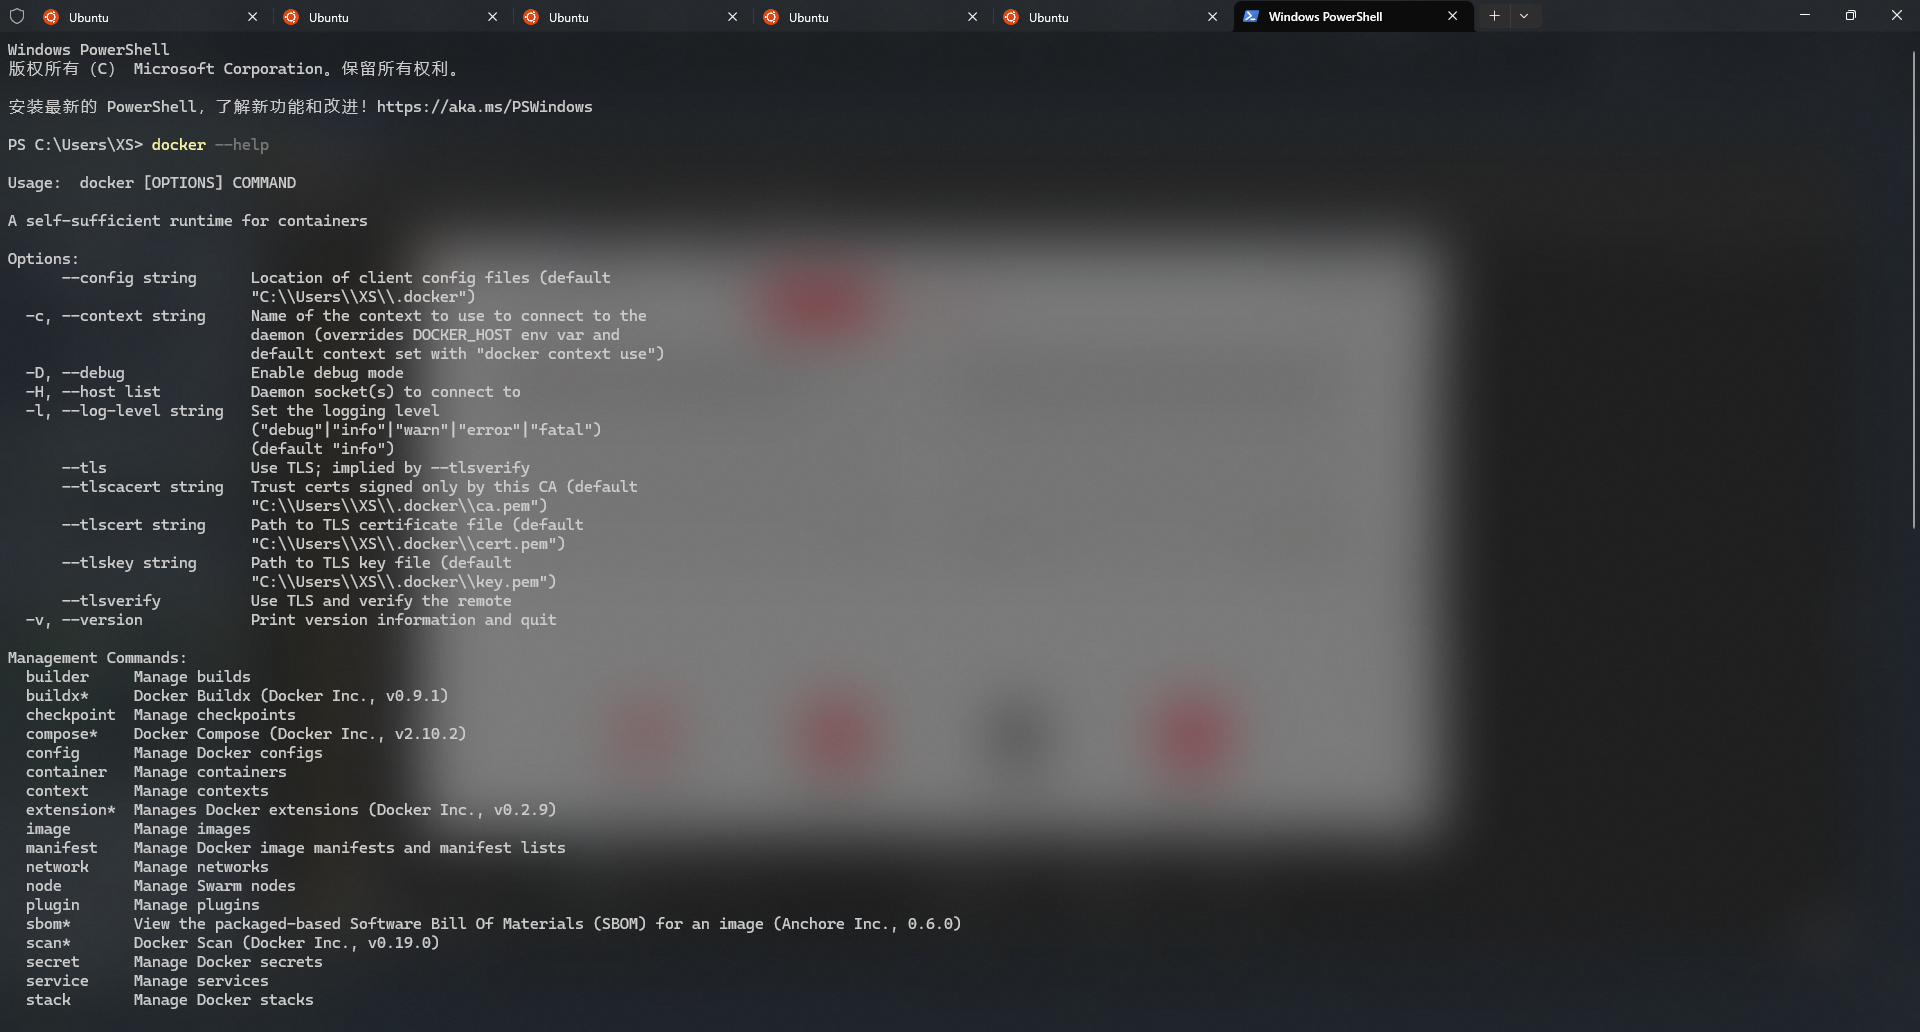Click the 'scan*' command name

(48, 942)
